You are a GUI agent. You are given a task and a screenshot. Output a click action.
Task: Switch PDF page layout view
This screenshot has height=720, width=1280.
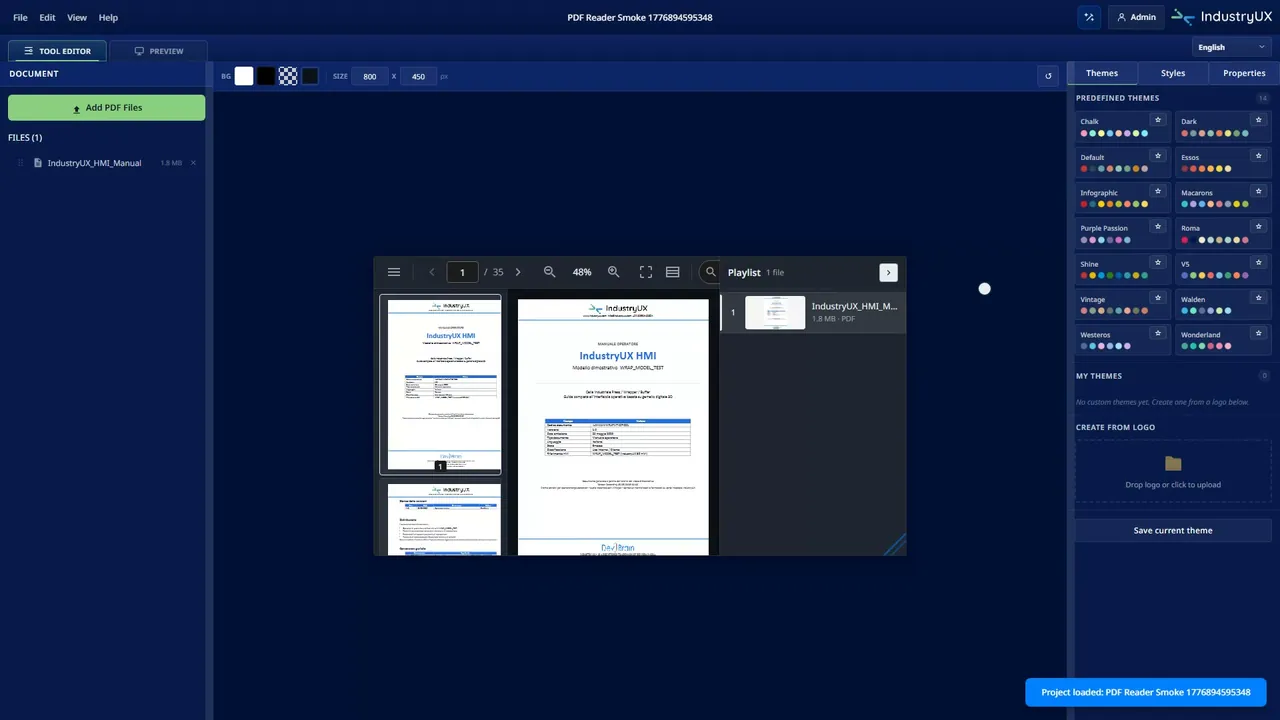[673, 272]
